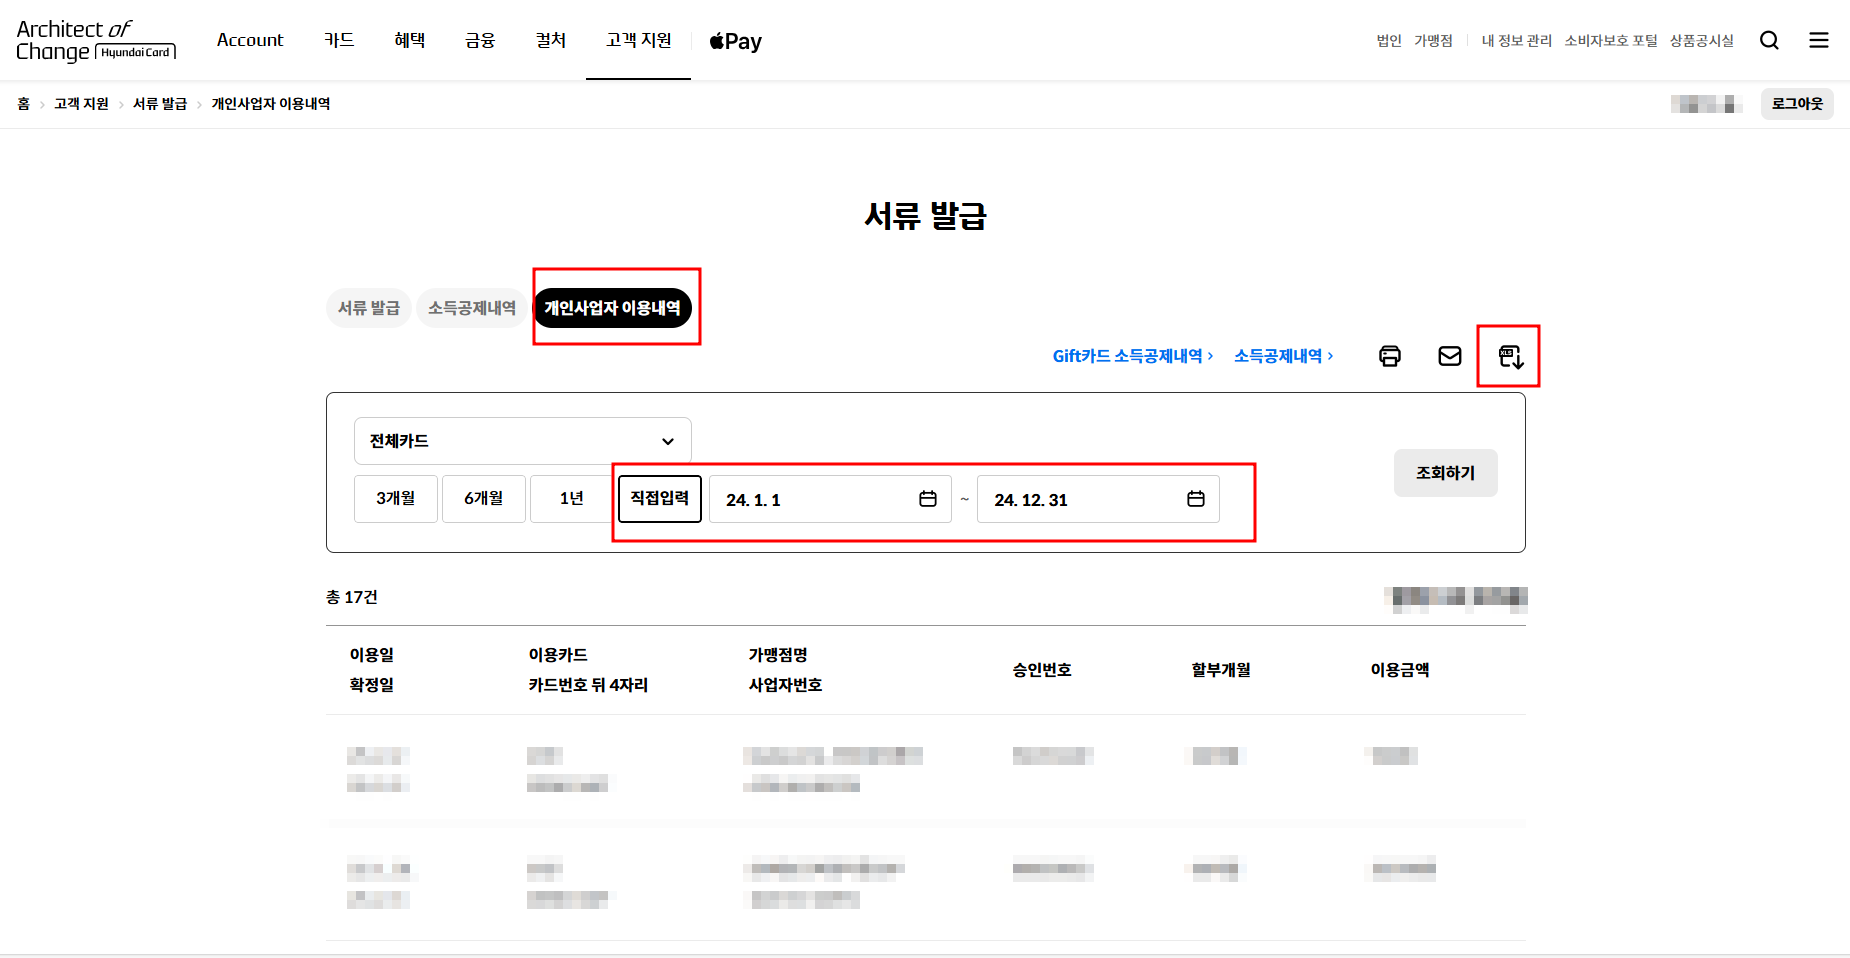The height and width of the screenshot is (958, 1850).
Task: Click the 법인 link
Action: tap(1389, 41)
